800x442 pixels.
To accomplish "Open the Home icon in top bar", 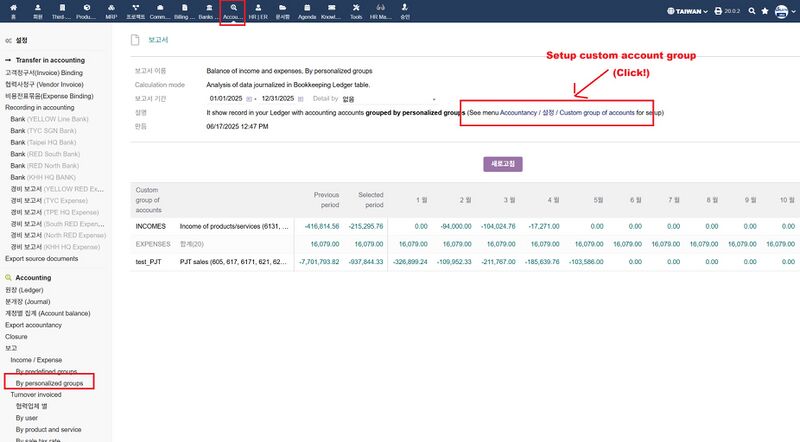I will tap(11, 11).
